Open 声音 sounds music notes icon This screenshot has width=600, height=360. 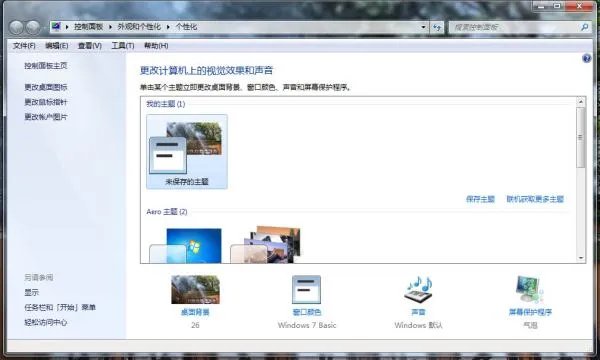418,289
